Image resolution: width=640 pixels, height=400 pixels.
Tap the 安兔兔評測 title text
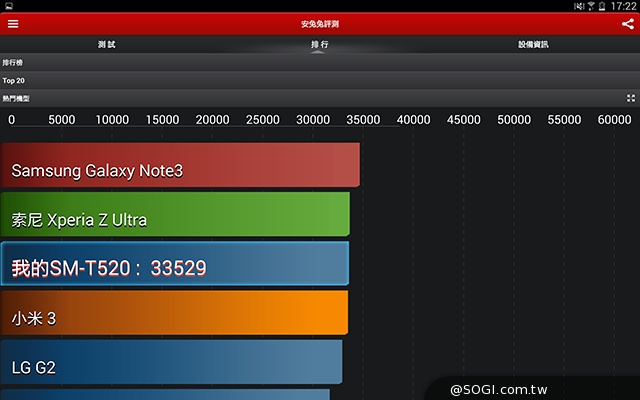(x=319, y=23)
